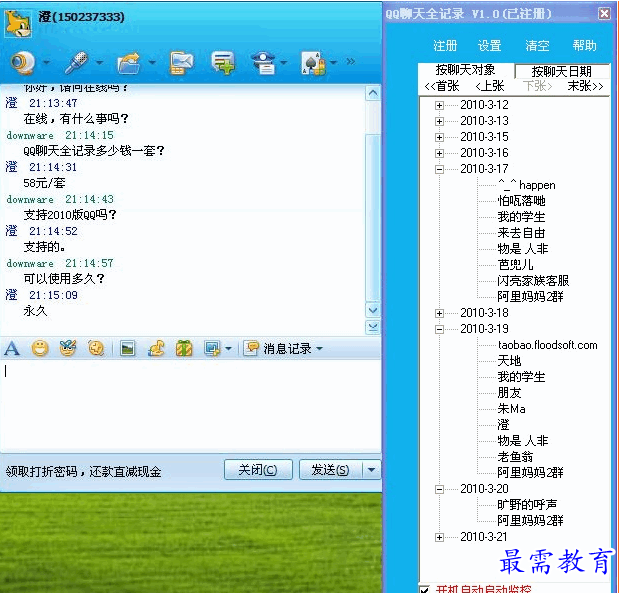Select 旷野的呼声 under 2010-3-20
Image resolution: width=621 pixels, height=593 pixels.
(527, 505)
